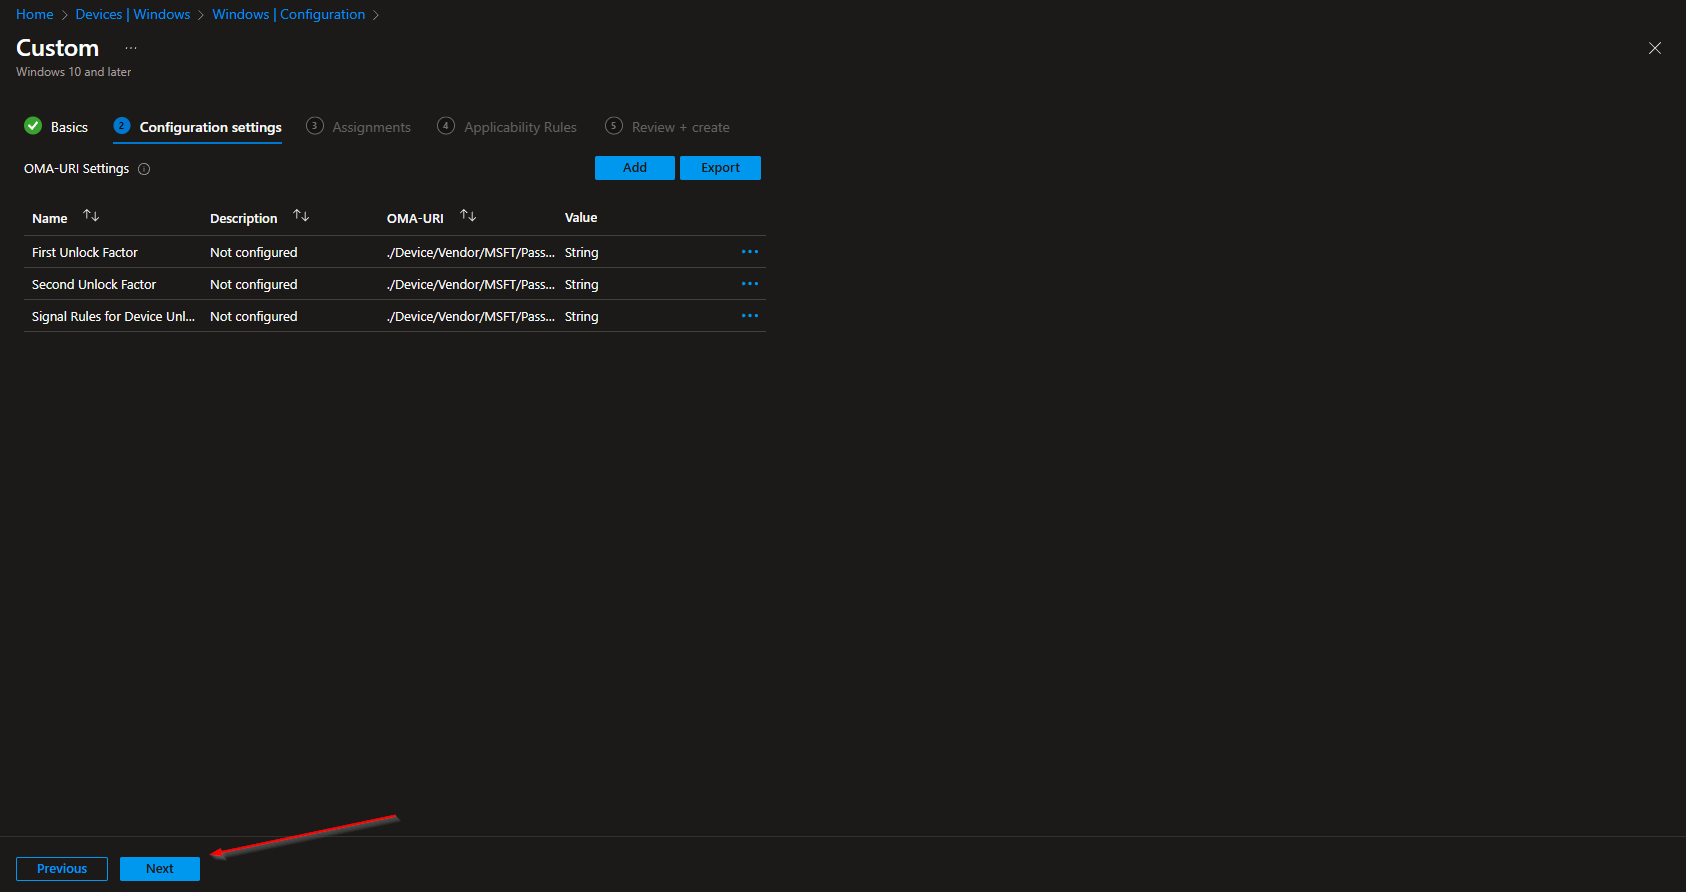This screenshot has width=1686, height=892.
Task: Go back with the Previous button
Action: [x=62, y=869]
